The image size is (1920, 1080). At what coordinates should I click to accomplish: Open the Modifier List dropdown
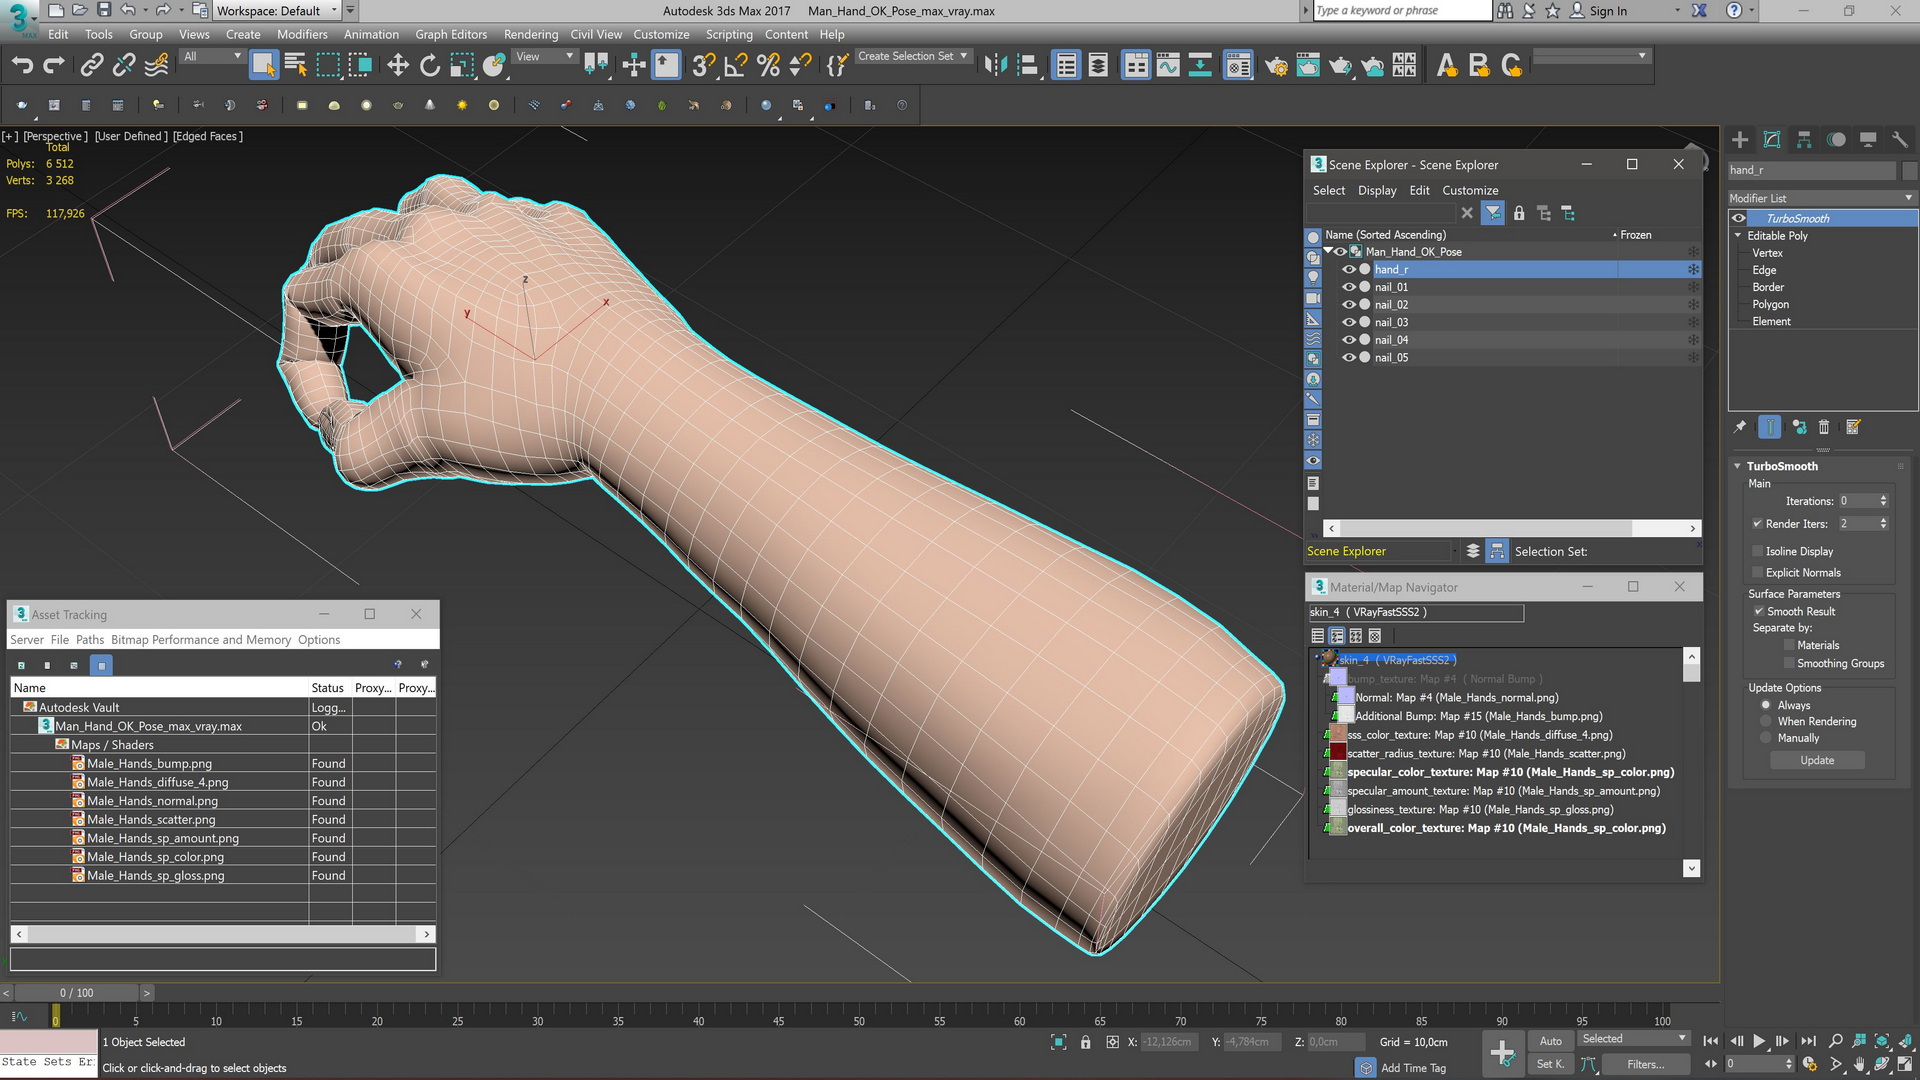coord(1822,198)
